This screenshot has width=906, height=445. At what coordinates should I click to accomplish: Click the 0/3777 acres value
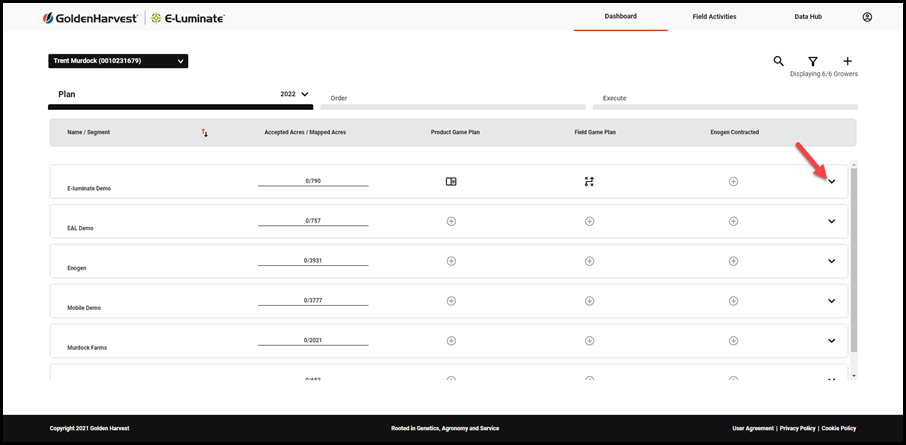pyautogui.click(x=313, y=301)
